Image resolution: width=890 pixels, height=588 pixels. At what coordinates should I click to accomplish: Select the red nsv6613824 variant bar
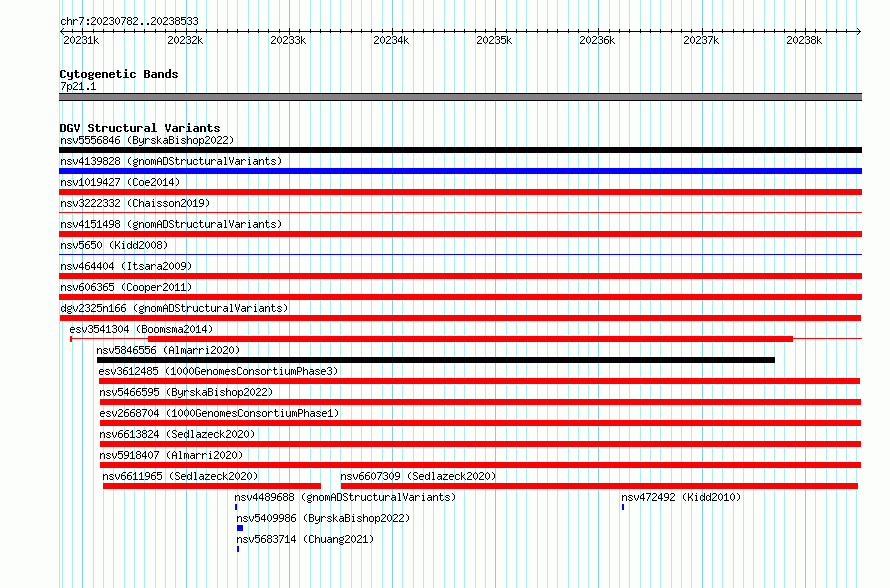tap(480, 444)
